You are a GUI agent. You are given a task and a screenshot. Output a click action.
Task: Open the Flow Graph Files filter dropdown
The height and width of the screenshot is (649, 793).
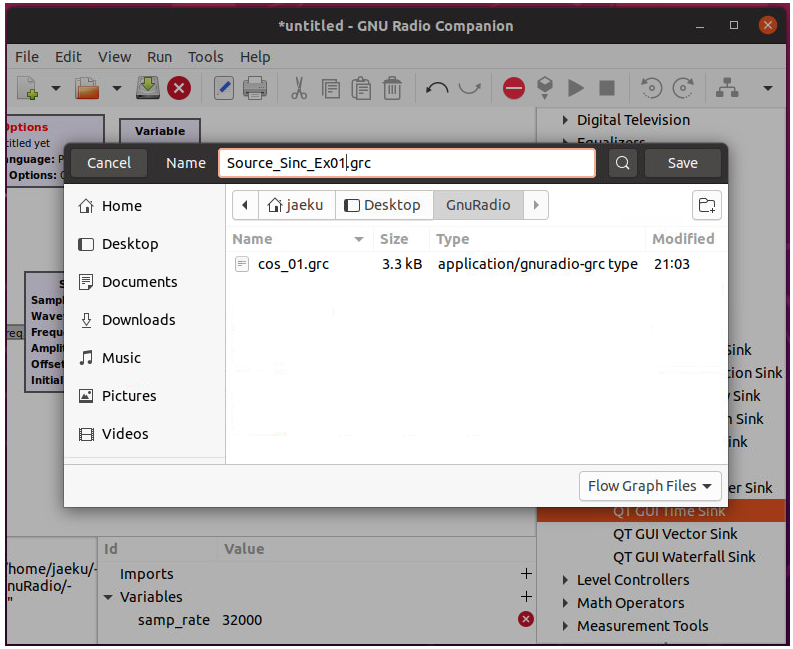[x=650, y=486]
